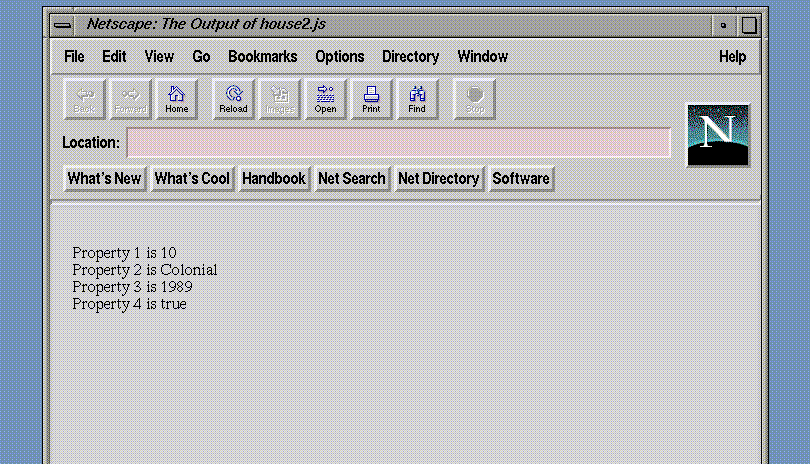
Task: Click the What's New button
Action: (x=104, y=179)
